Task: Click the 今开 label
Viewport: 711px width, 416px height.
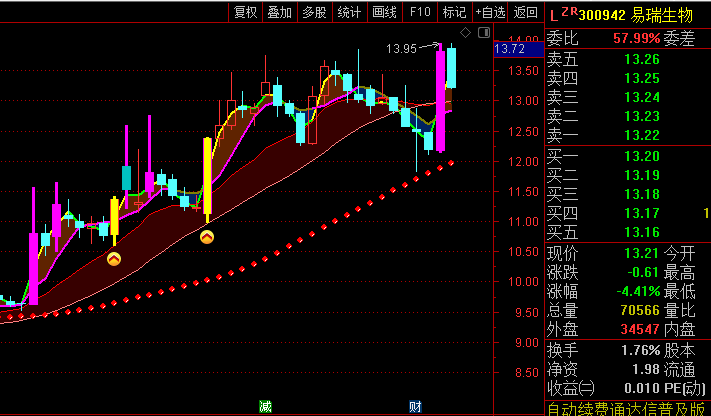Action: (x=679, y=253)
